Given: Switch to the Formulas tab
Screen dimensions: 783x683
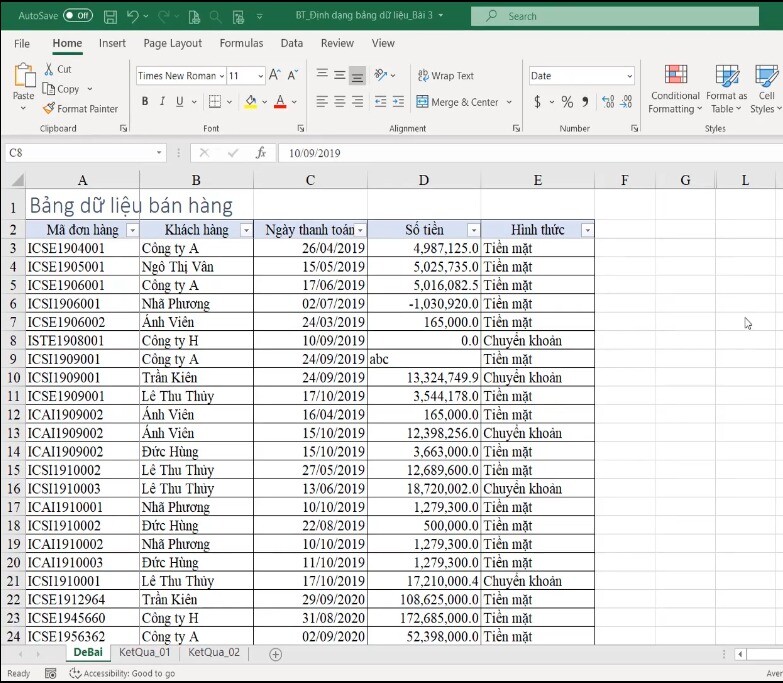Looking at the screenshot, I should pos(241,43).
